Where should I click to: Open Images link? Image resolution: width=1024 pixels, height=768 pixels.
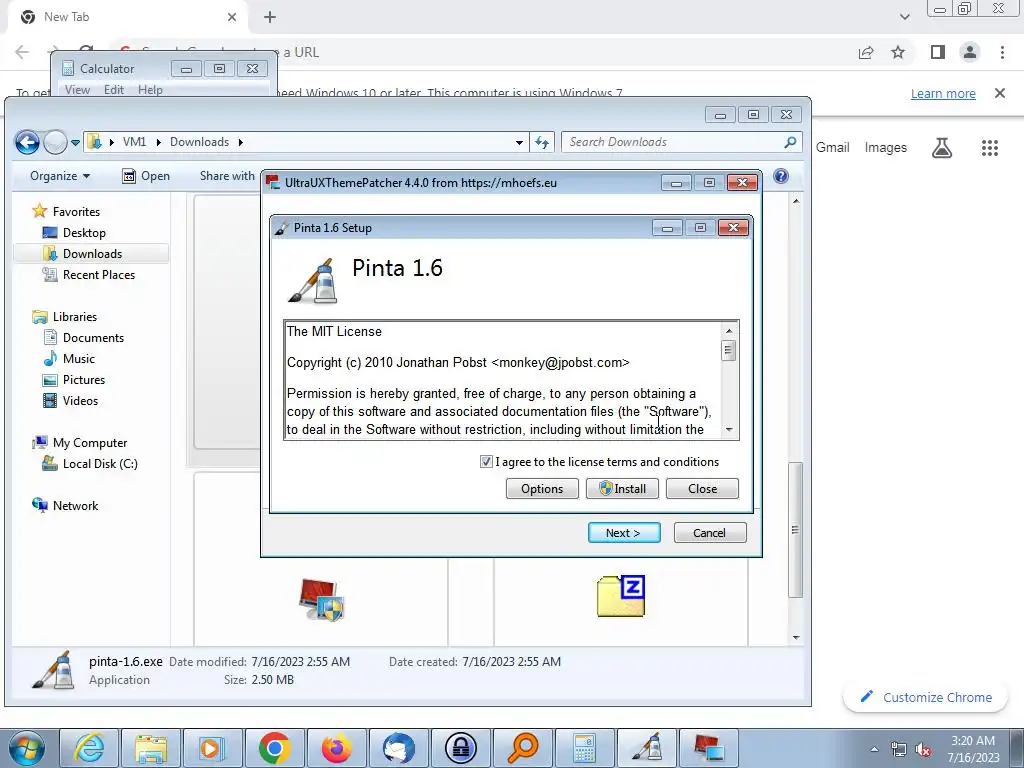[886, 148]
